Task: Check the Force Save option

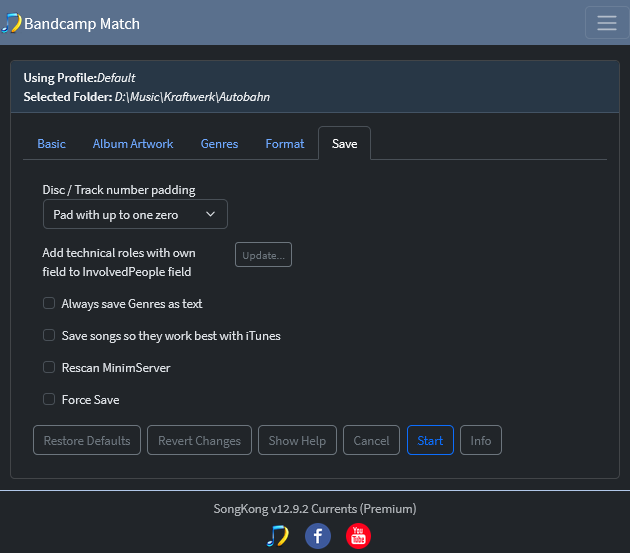Action: [x=49, y=399]
